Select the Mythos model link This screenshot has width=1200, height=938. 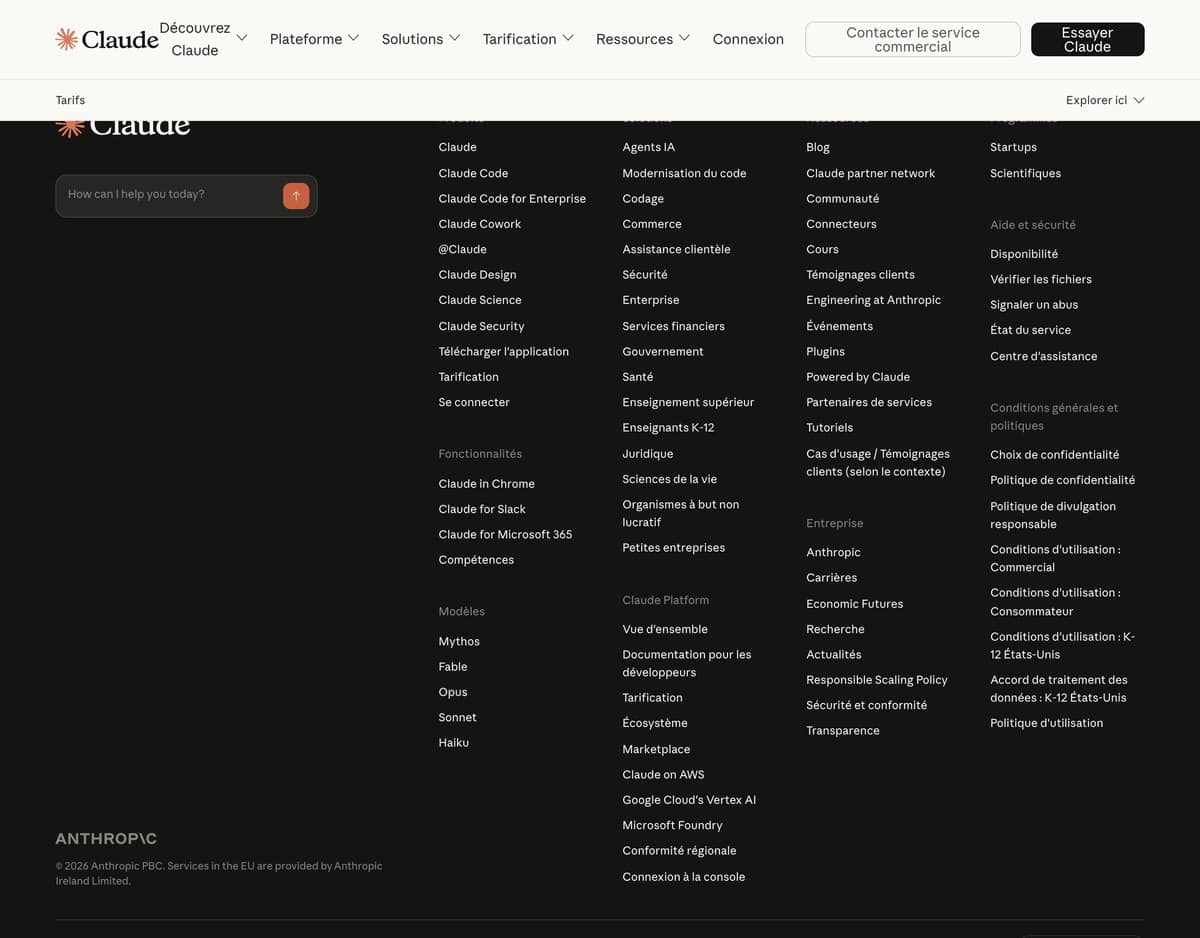[459, 641]
